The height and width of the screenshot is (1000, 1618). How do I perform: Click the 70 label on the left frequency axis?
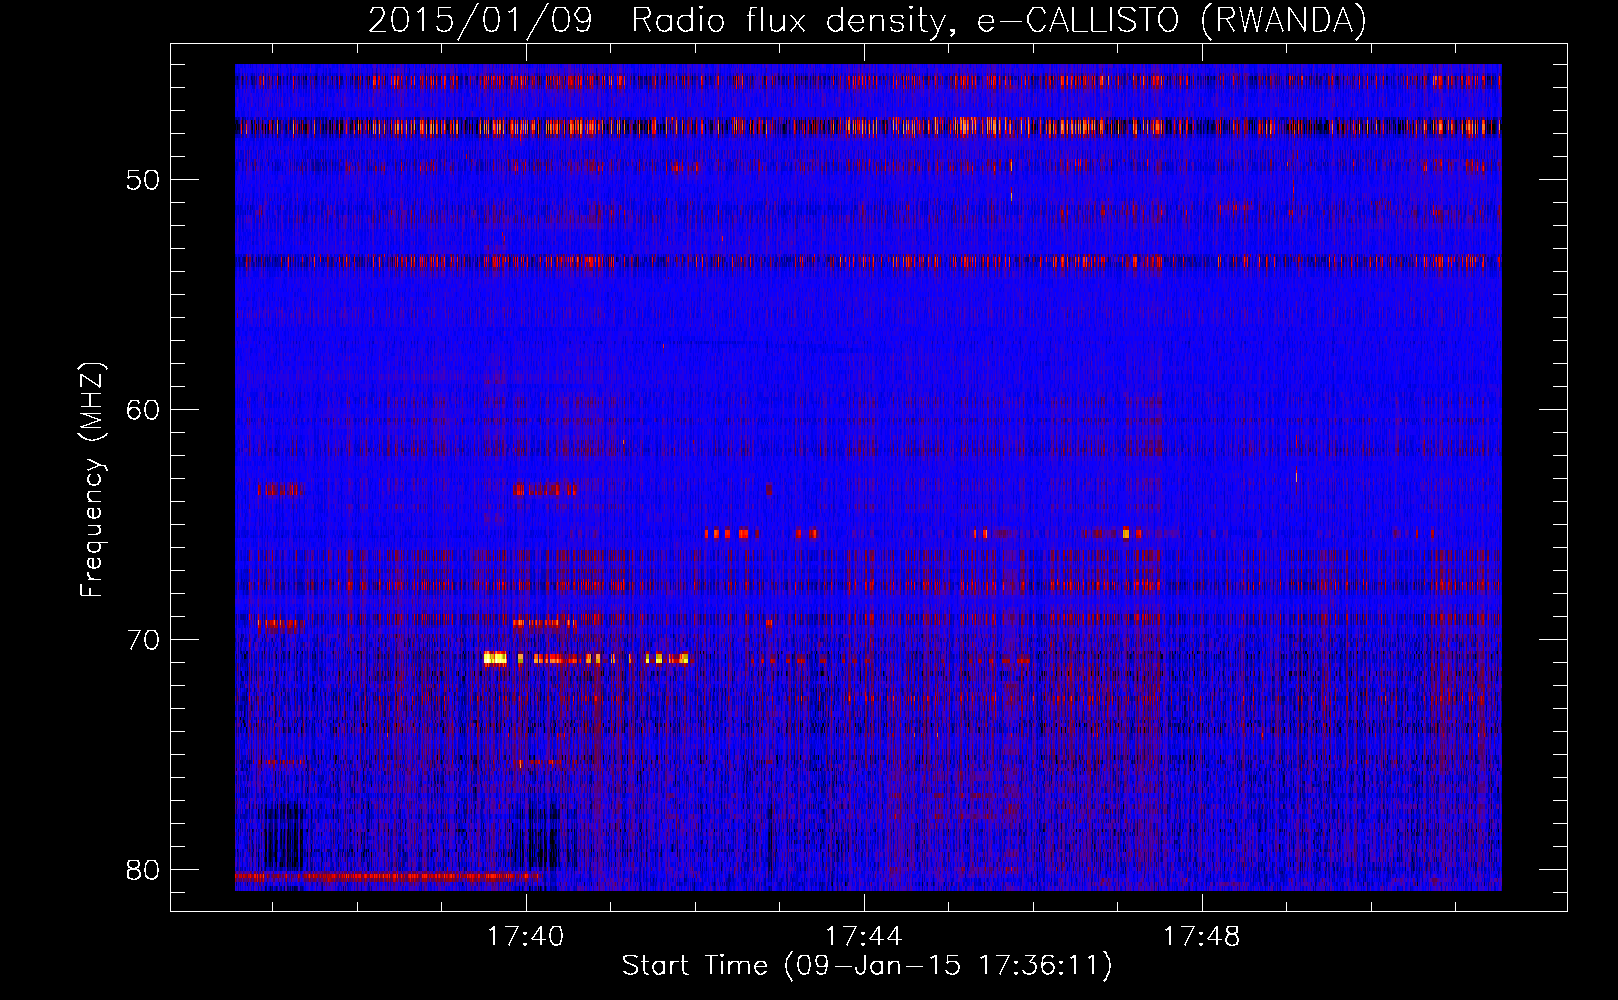(x=143, y=639)
